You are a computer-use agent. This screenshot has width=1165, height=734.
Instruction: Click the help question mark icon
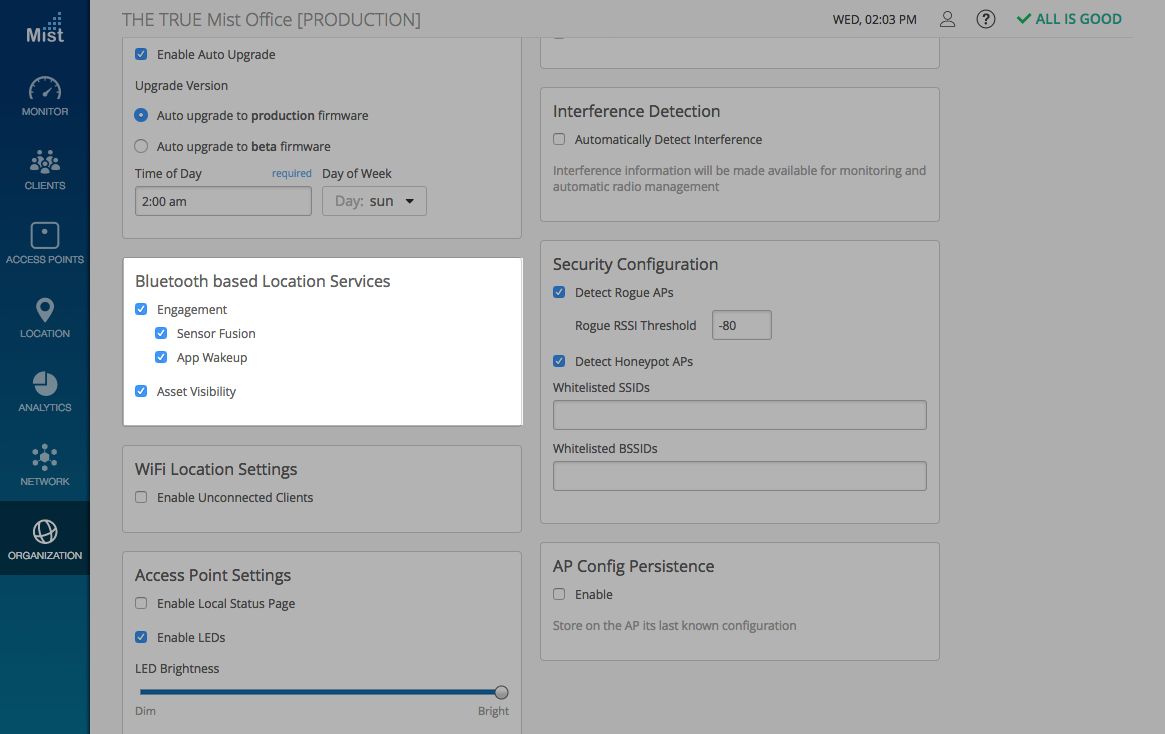coord(986,19)
